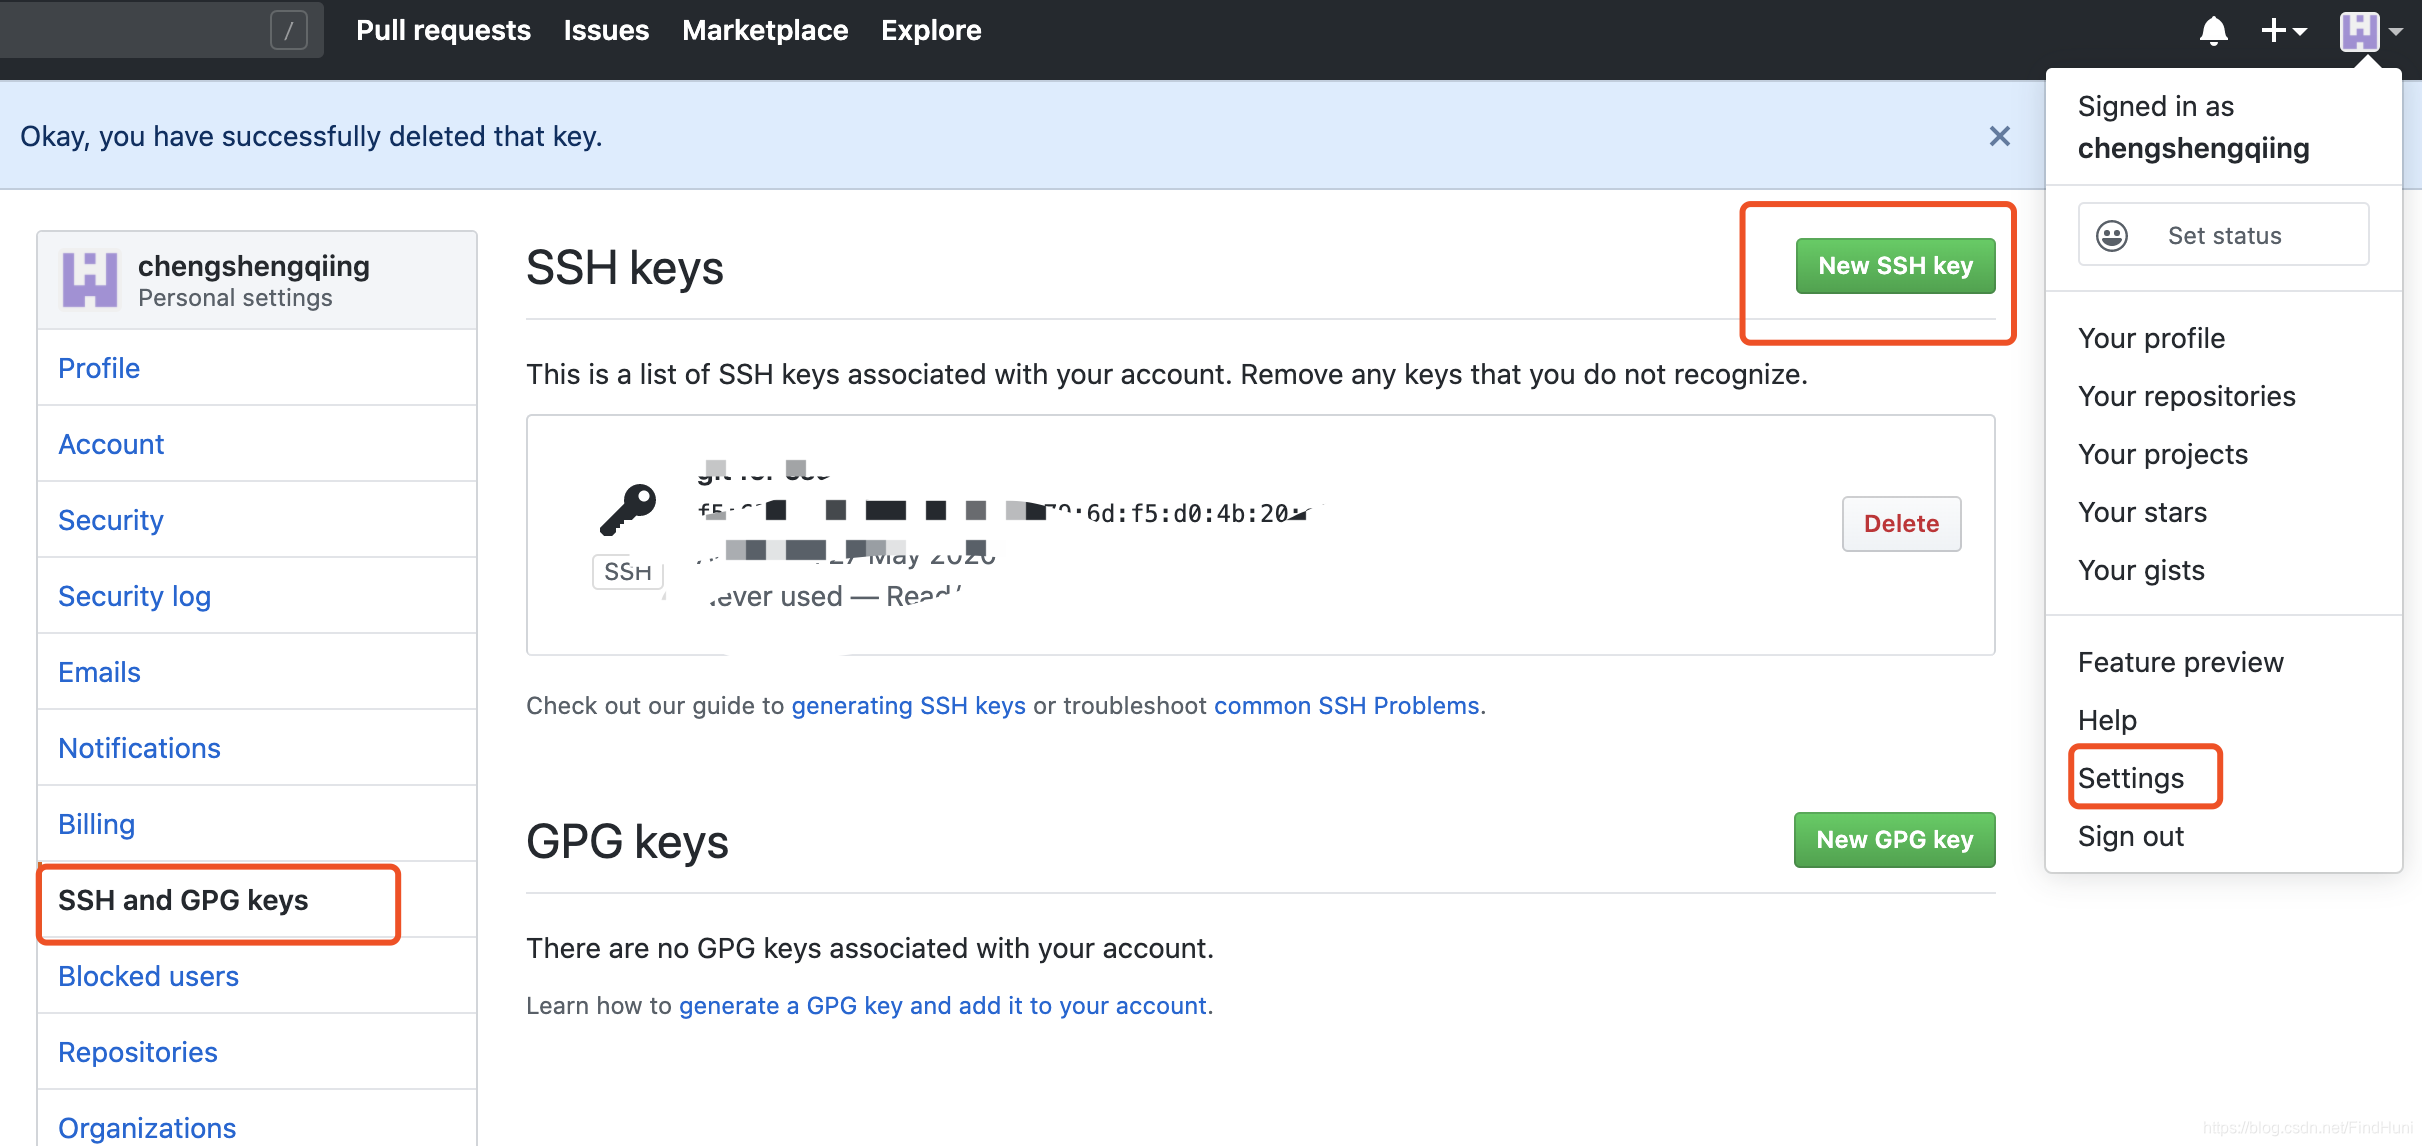Go to Security log settings page

134,596
